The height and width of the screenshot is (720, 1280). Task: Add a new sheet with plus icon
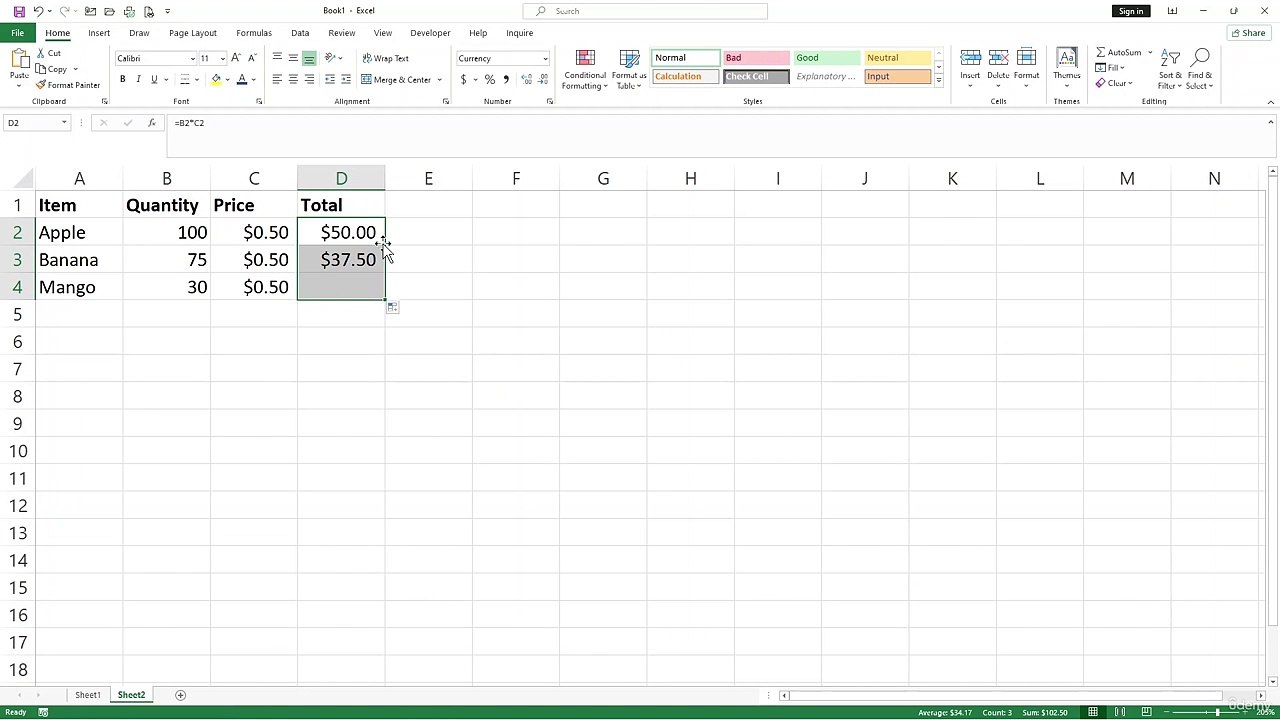pos(180,695)
